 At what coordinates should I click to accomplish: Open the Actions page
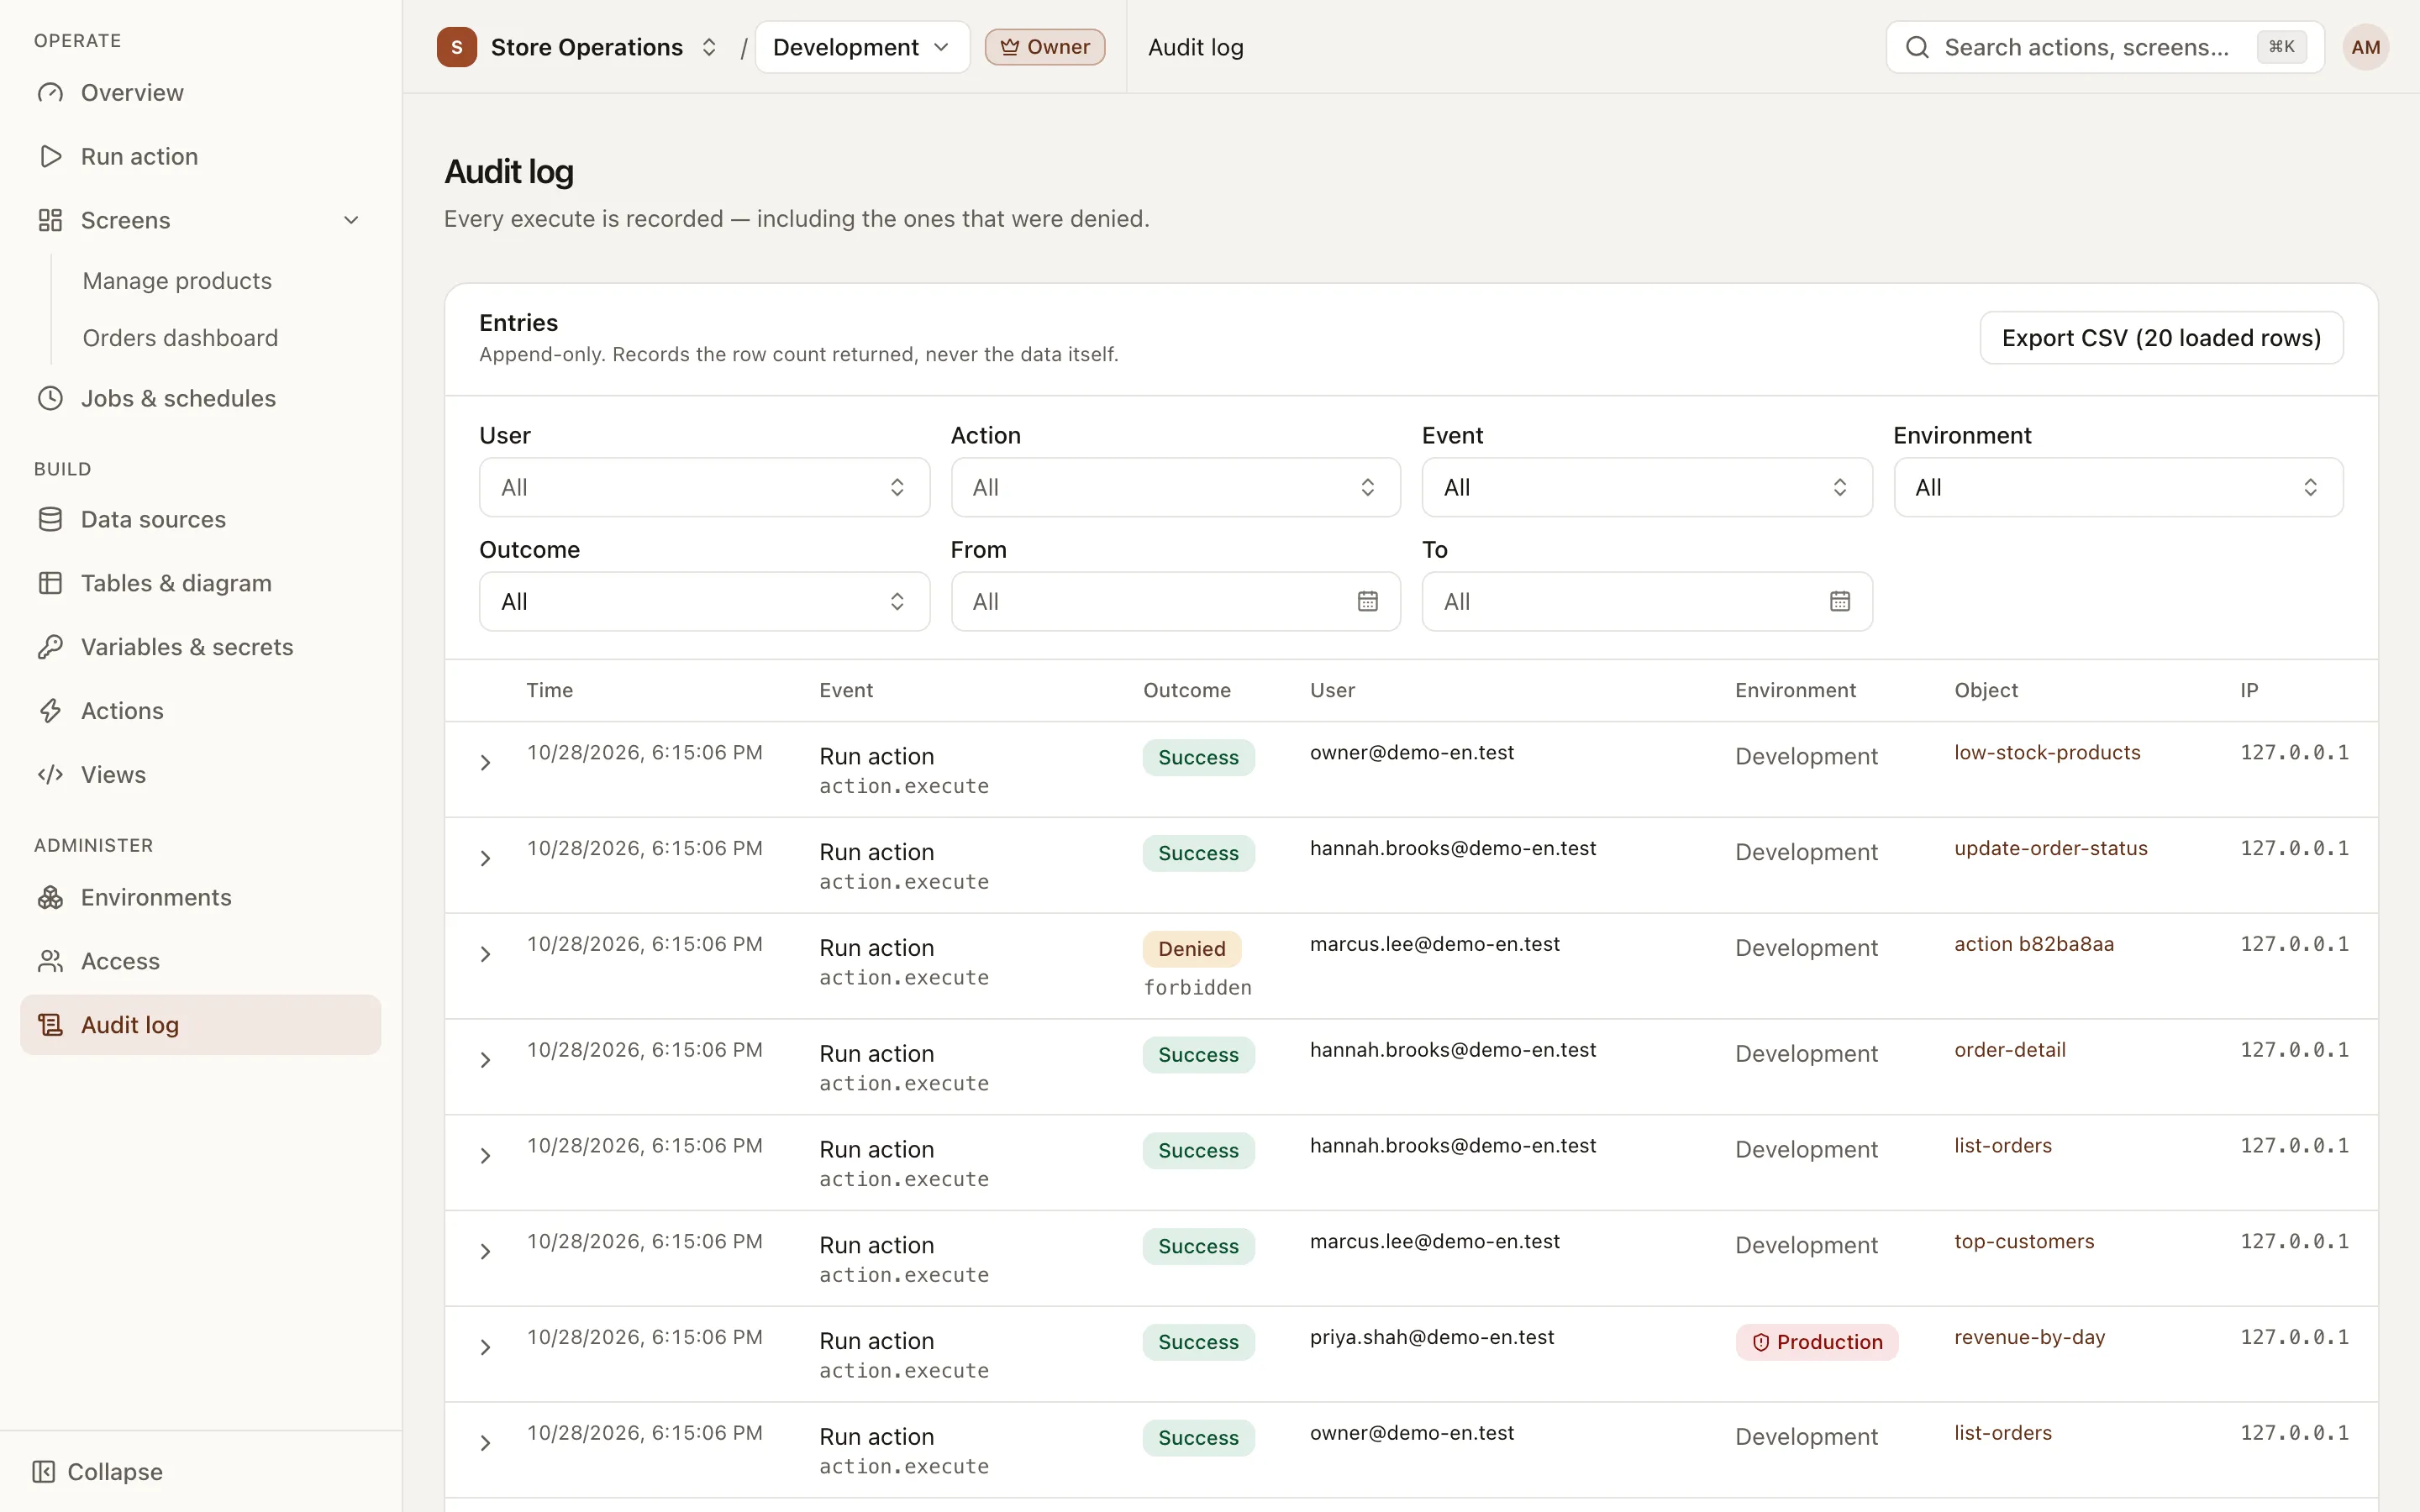(200, 711)
